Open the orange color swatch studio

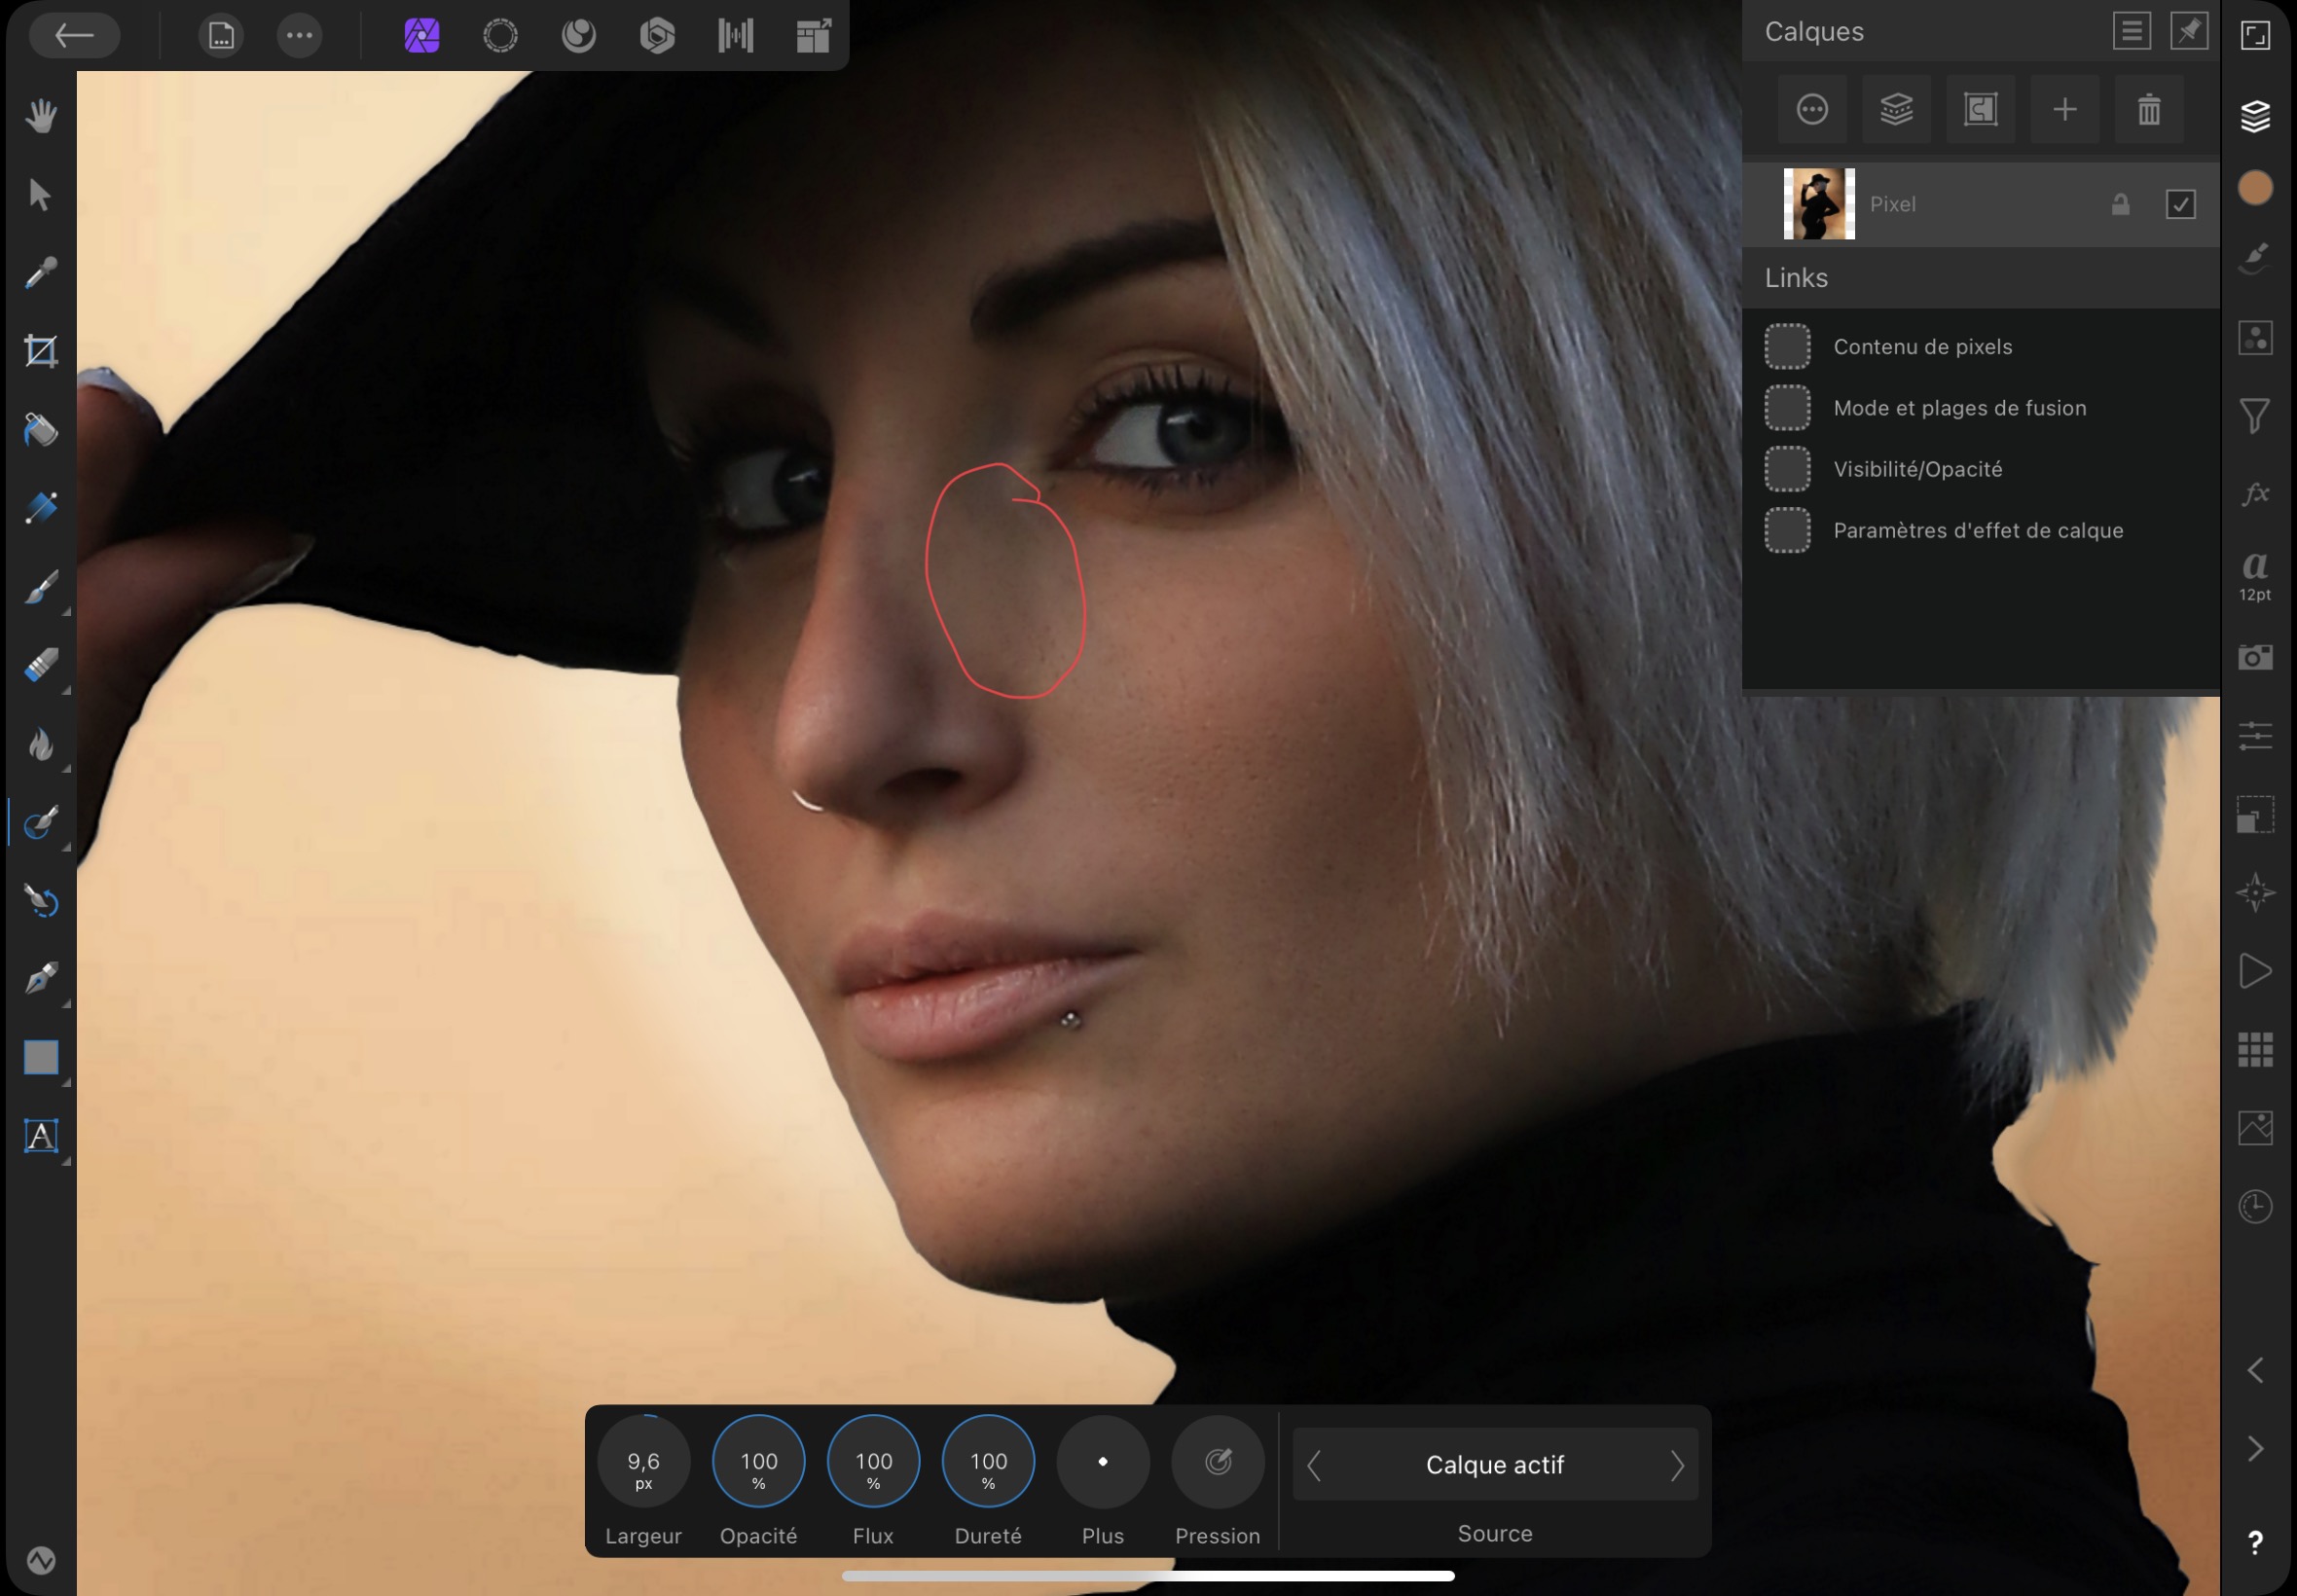coord(2255,188)
